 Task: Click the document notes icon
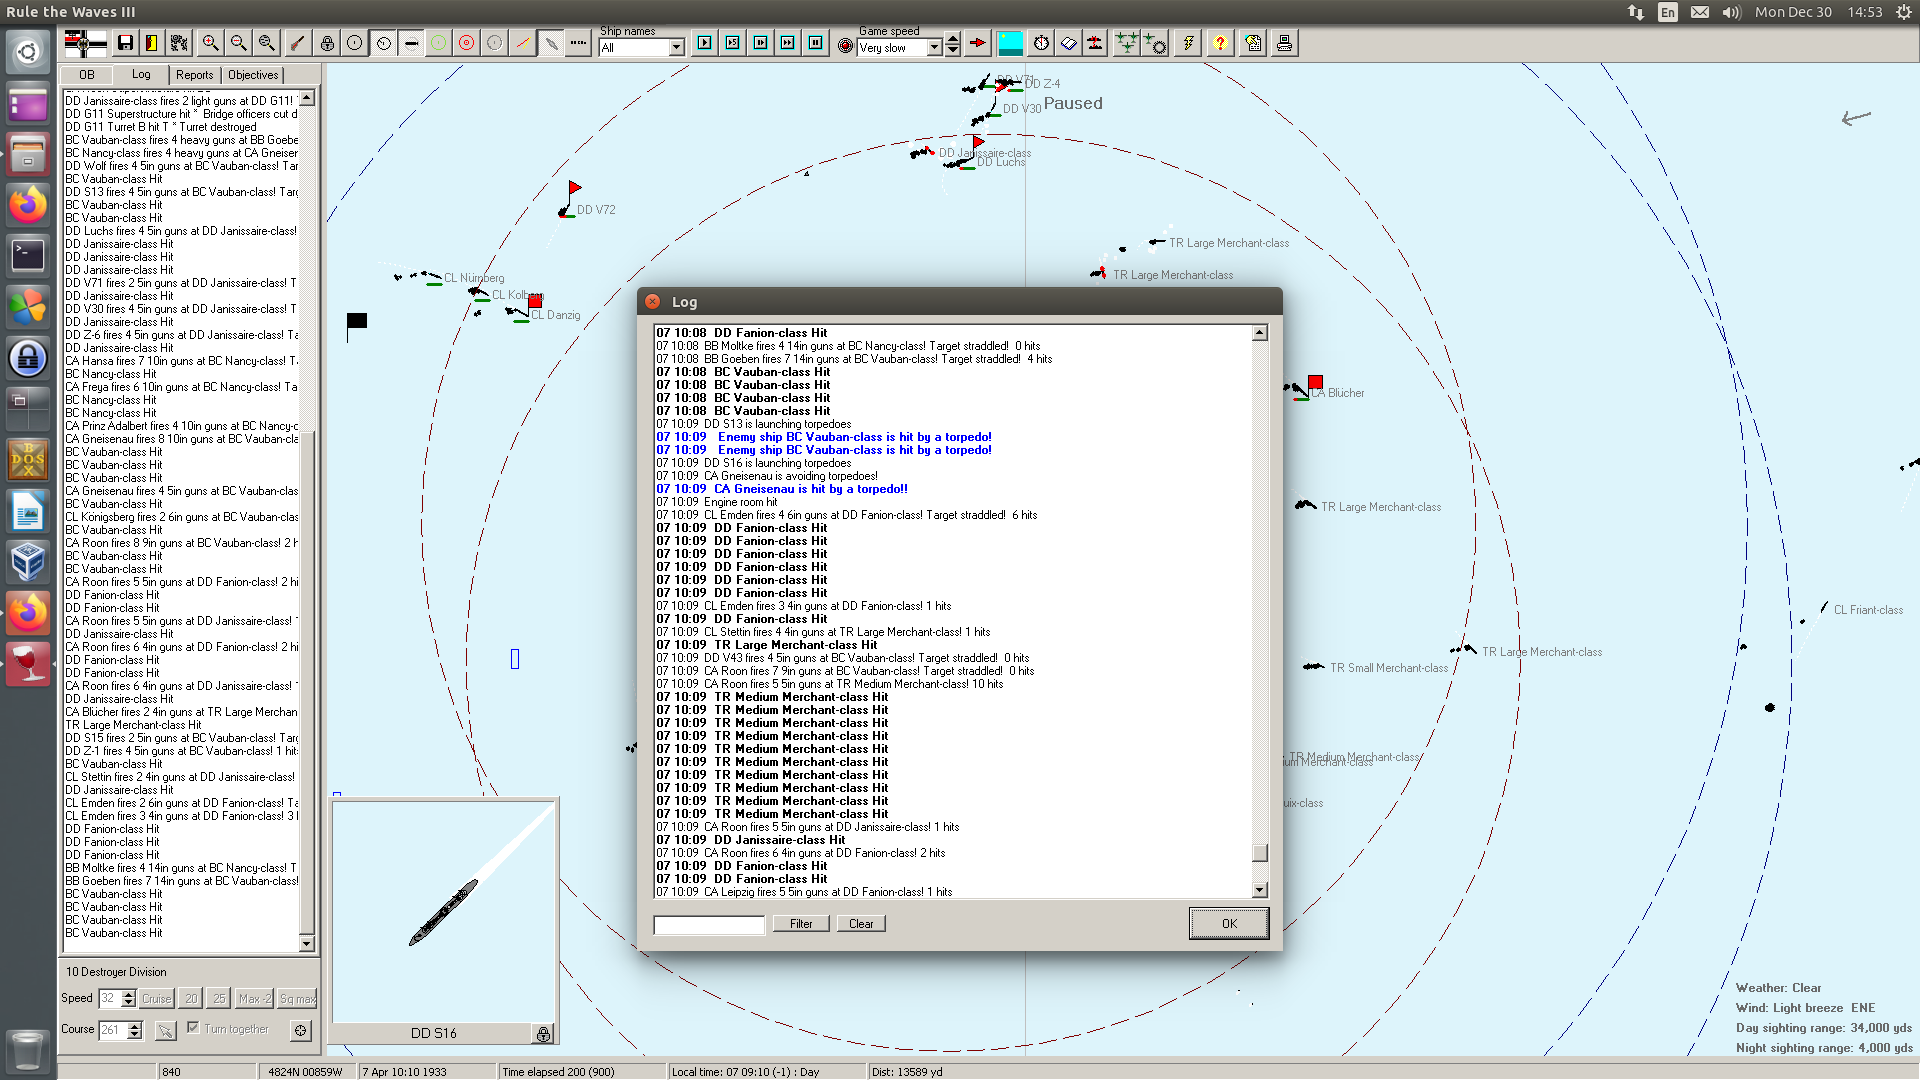[1254, 43]
